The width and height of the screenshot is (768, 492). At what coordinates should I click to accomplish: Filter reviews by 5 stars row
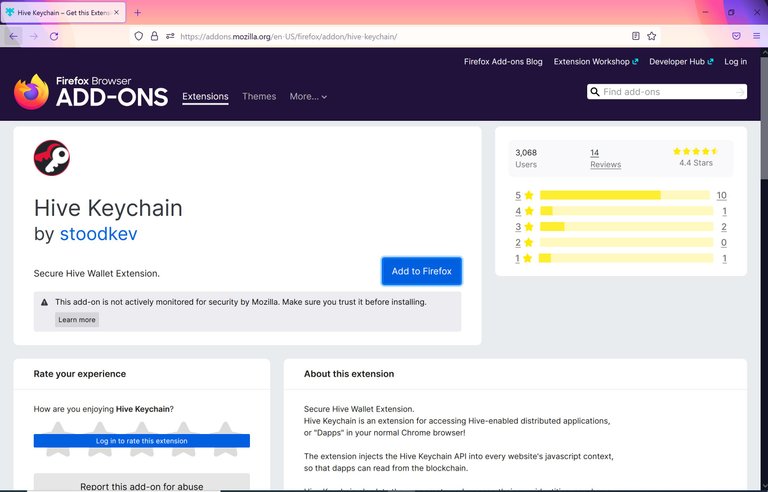pyautogui.click(x=621, y=195)
